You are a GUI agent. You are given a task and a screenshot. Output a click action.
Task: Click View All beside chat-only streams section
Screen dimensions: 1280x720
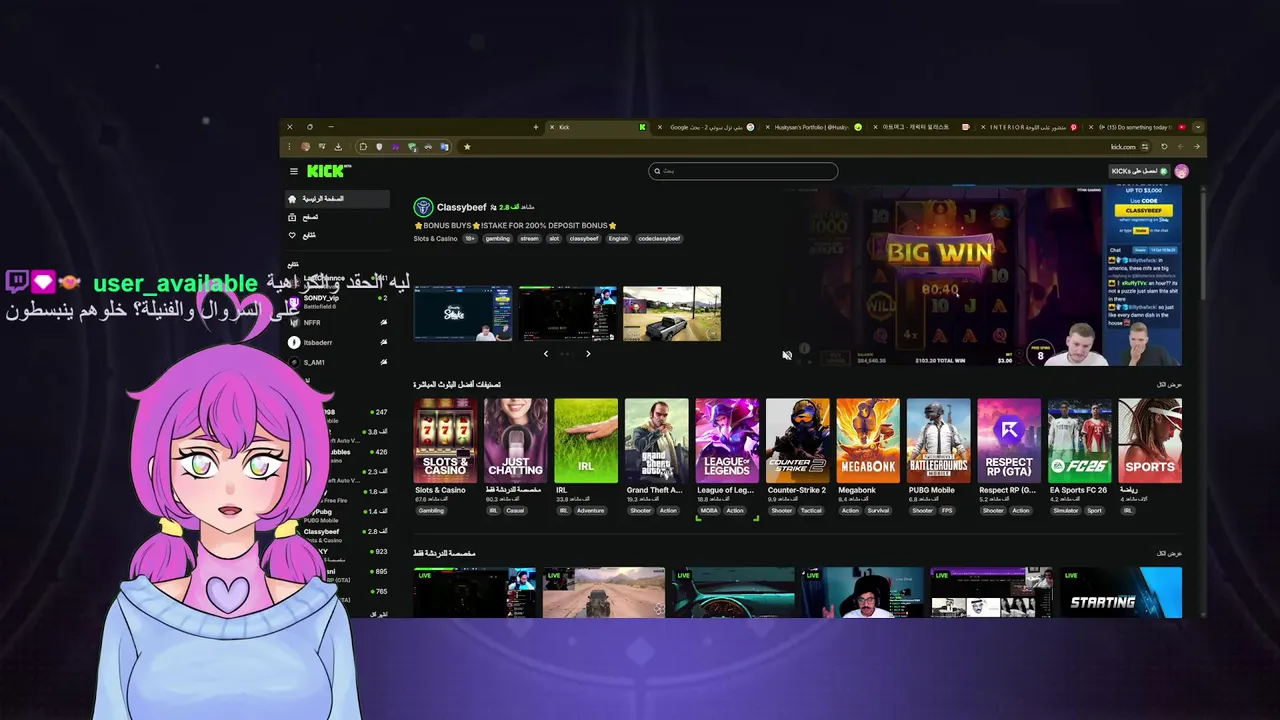coord(1170,554)
